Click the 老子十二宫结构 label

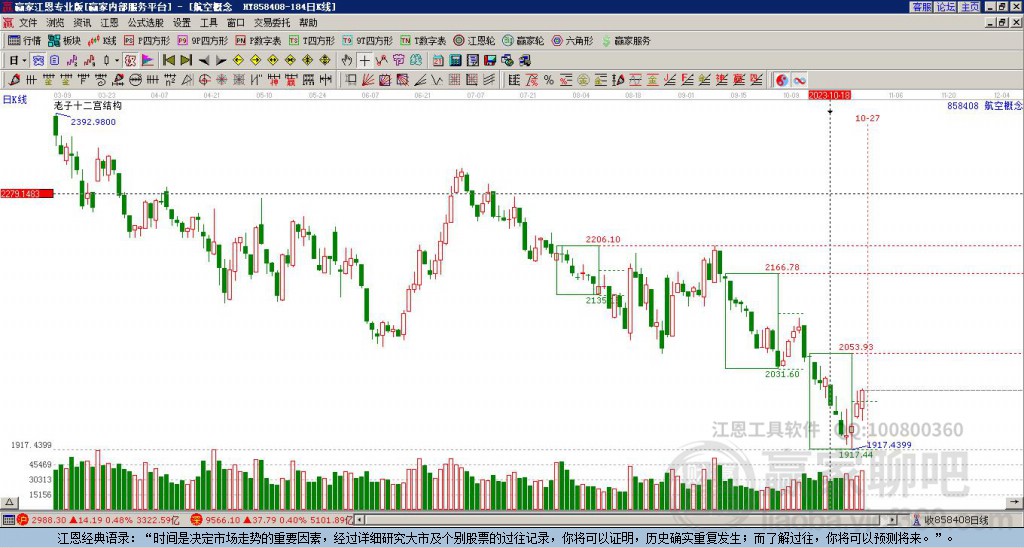coord(88,105)
